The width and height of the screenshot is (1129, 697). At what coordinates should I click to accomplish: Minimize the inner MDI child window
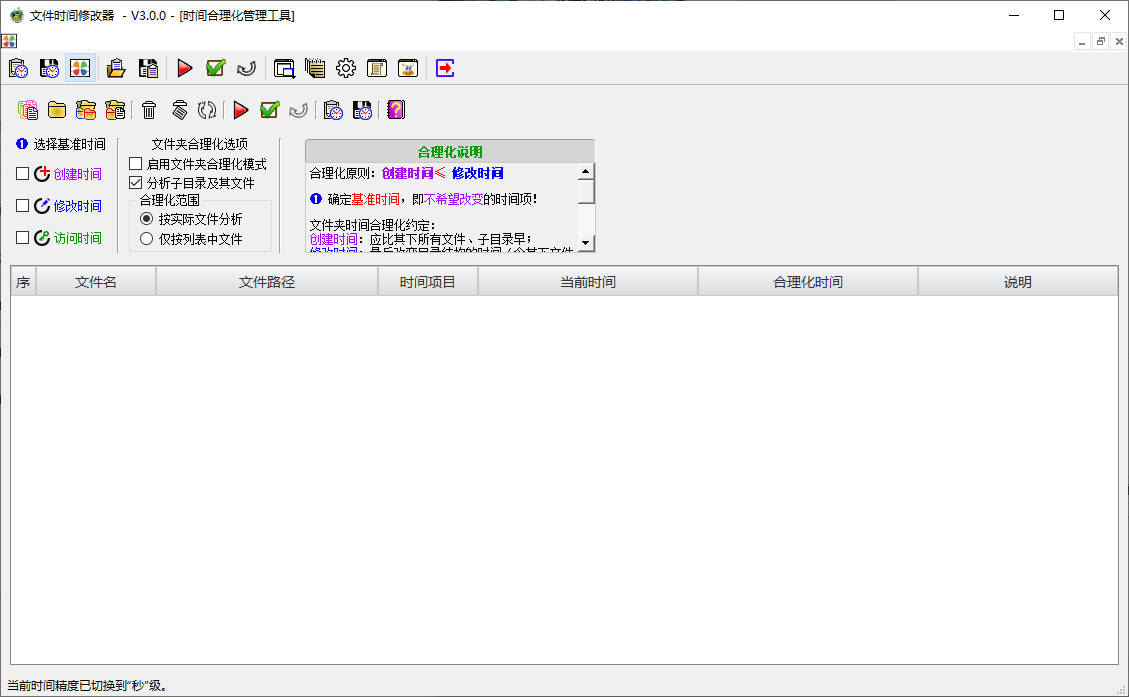point(1081,41)
